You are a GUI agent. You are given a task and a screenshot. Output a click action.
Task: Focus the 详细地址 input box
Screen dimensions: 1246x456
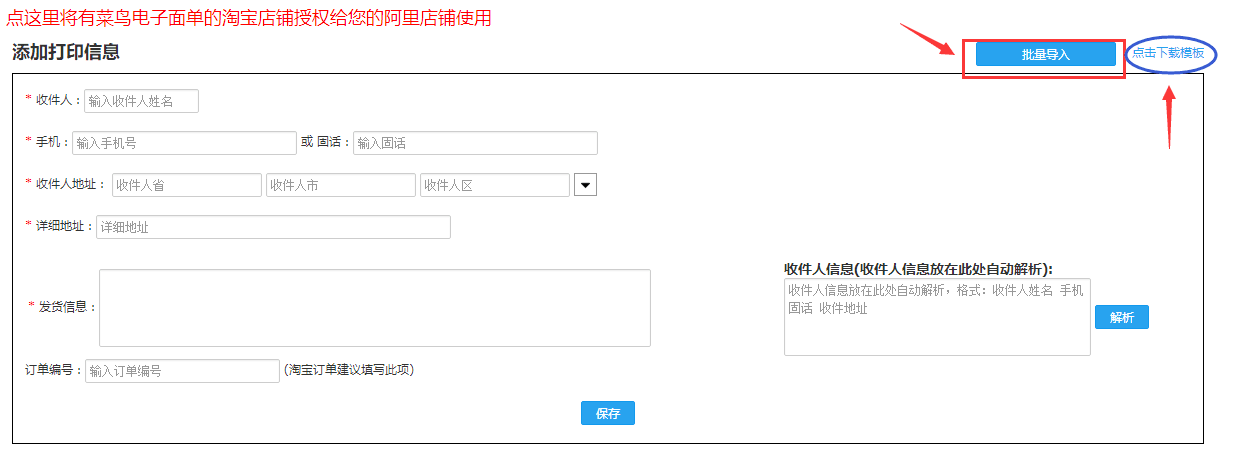click(x=273, y=227)
